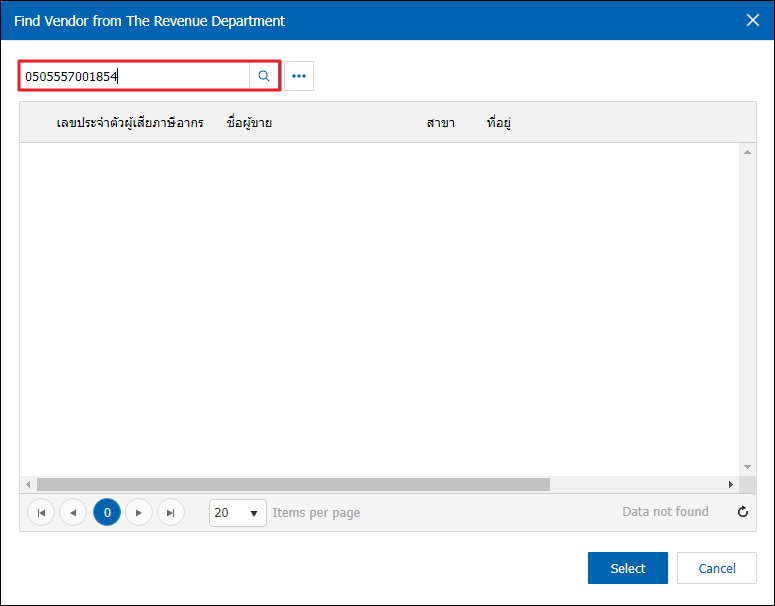Sort by เลขประจำตัวผู้เสียภาษีอากร column header
Viewport: 775px width, 606px height.
point(130,123)
